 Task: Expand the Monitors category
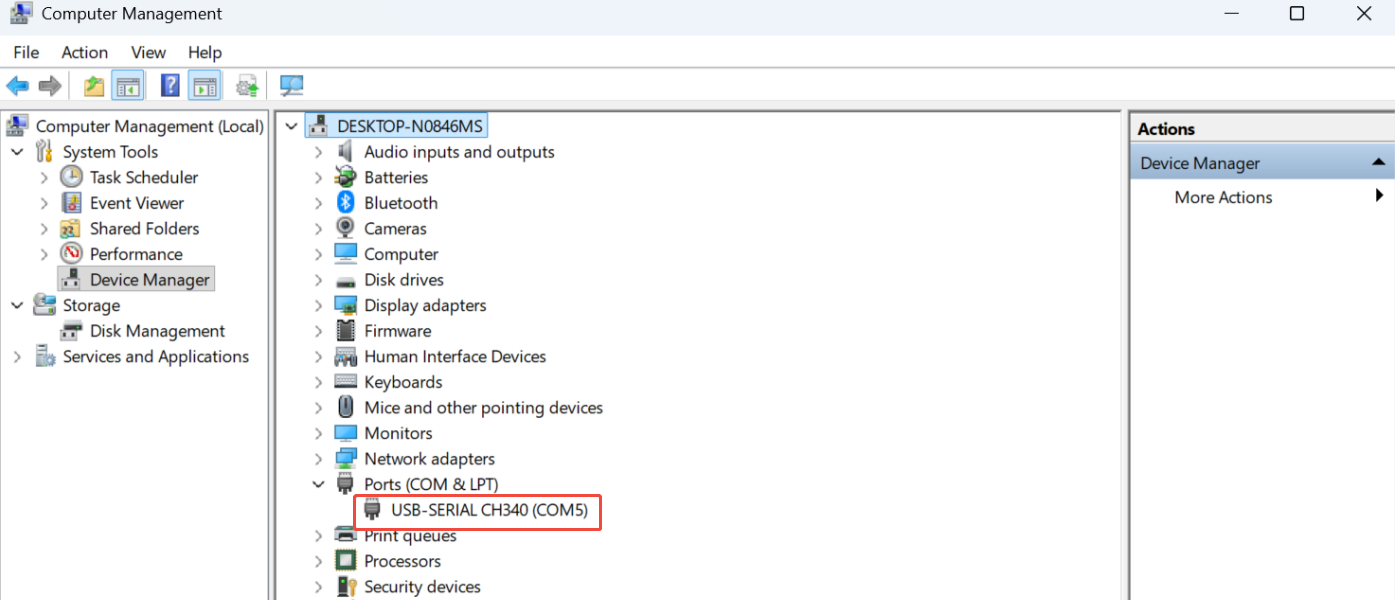(x=319, y=434)
